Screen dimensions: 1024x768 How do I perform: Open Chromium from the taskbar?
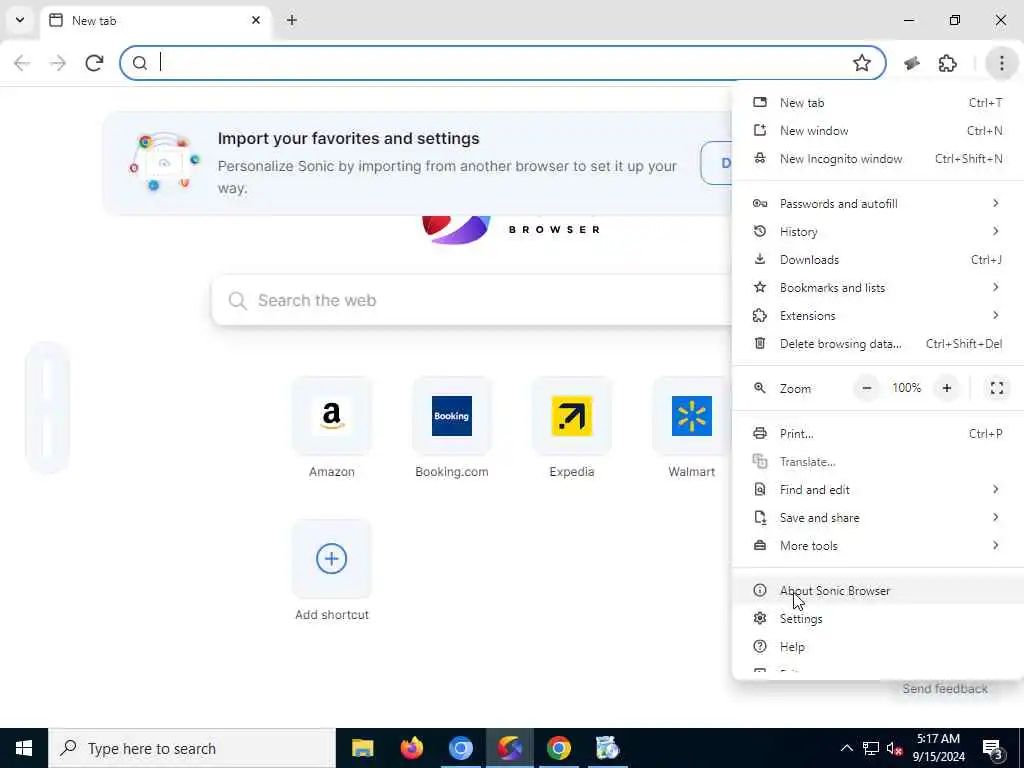(460, 748)
